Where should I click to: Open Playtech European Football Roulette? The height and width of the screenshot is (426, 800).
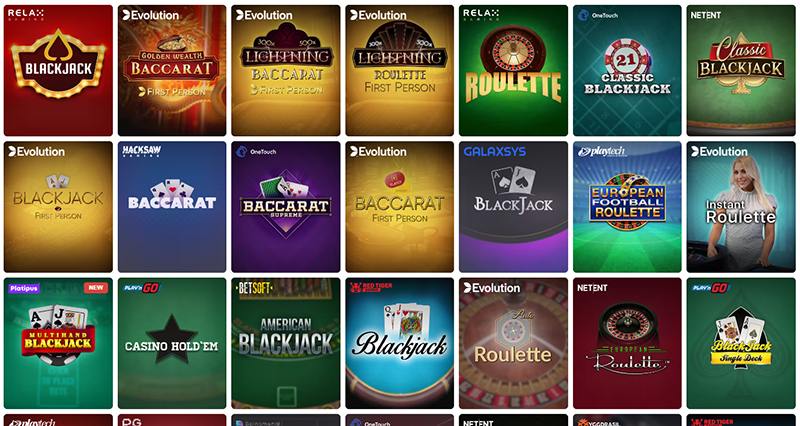(627, 207)
